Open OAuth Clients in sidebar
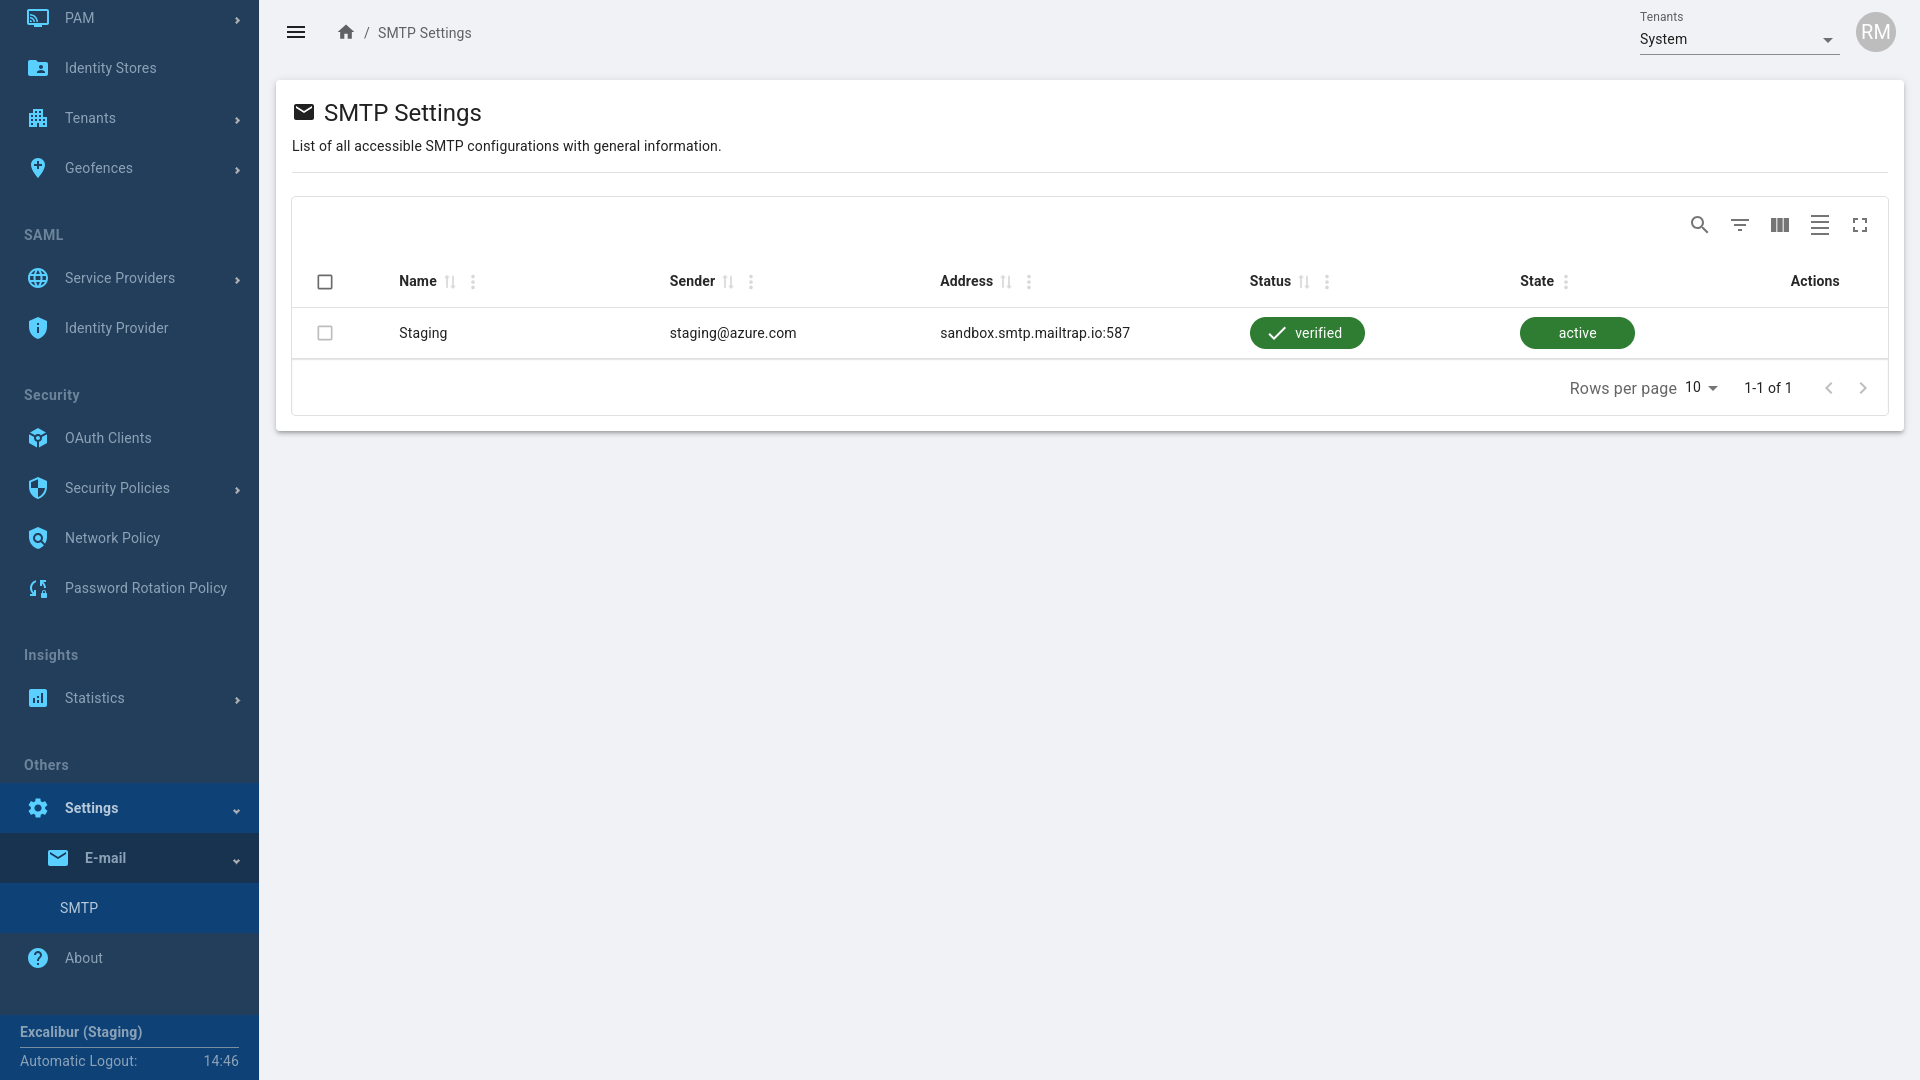Viewport: 1920px width, 1080px height. (x=108, y=438)
